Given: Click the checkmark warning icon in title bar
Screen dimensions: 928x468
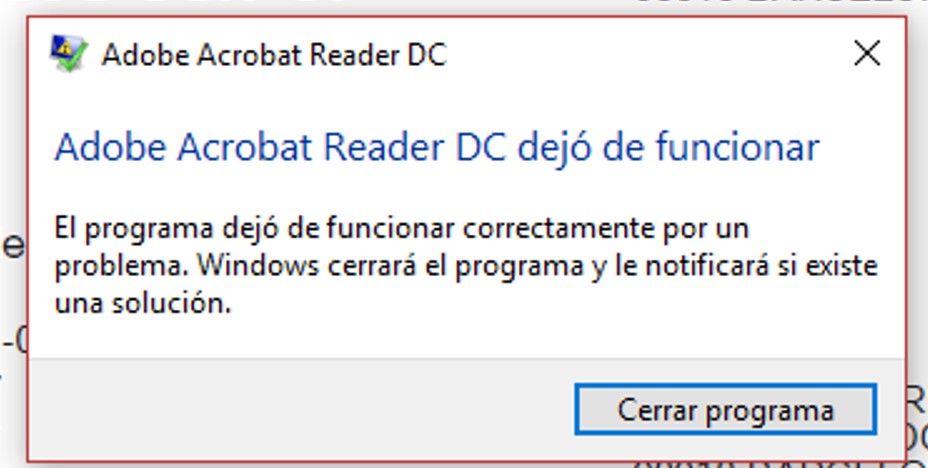Looking at the screenshot, I should pyautogui.click(x=69, y=54).
